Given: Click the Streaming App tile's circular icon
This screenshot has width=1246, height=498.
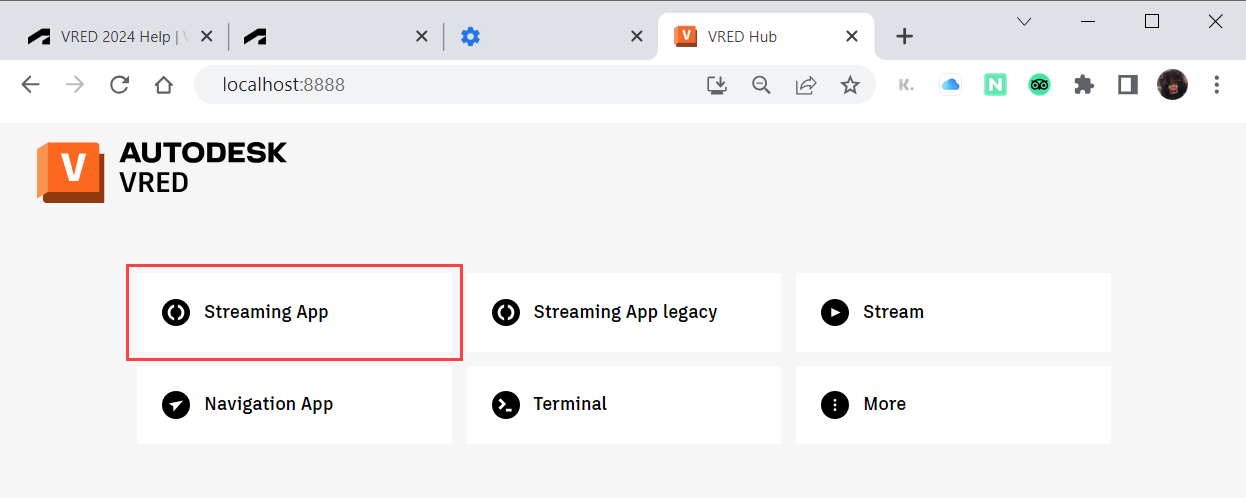Looking at the screenshot, I should pyautogui.click(x=176, y=312).
